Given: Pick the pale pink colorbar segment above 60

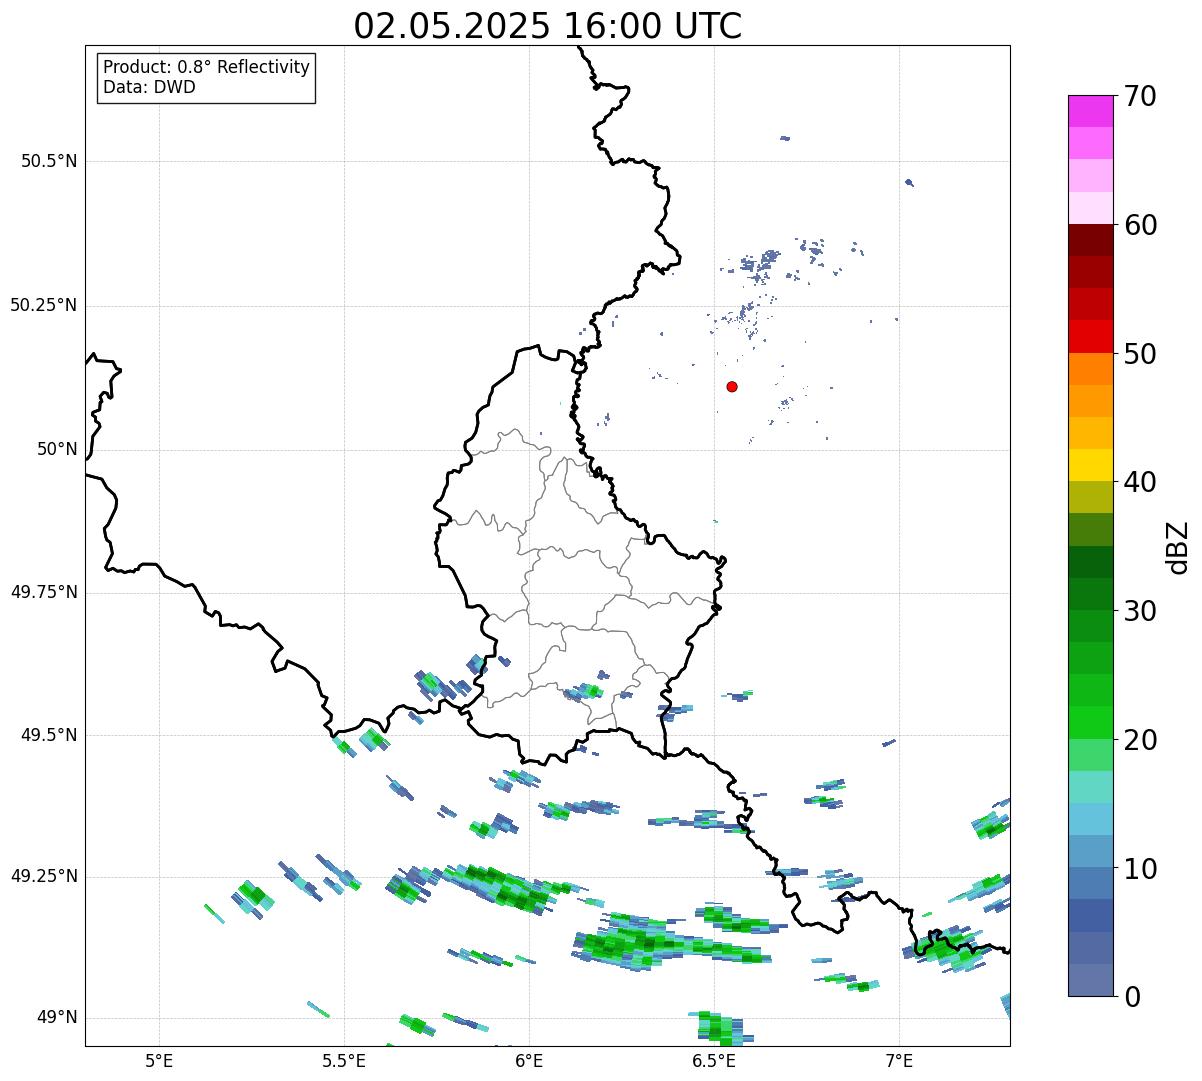Looking at the screenshot, I should pos(1091,208).
